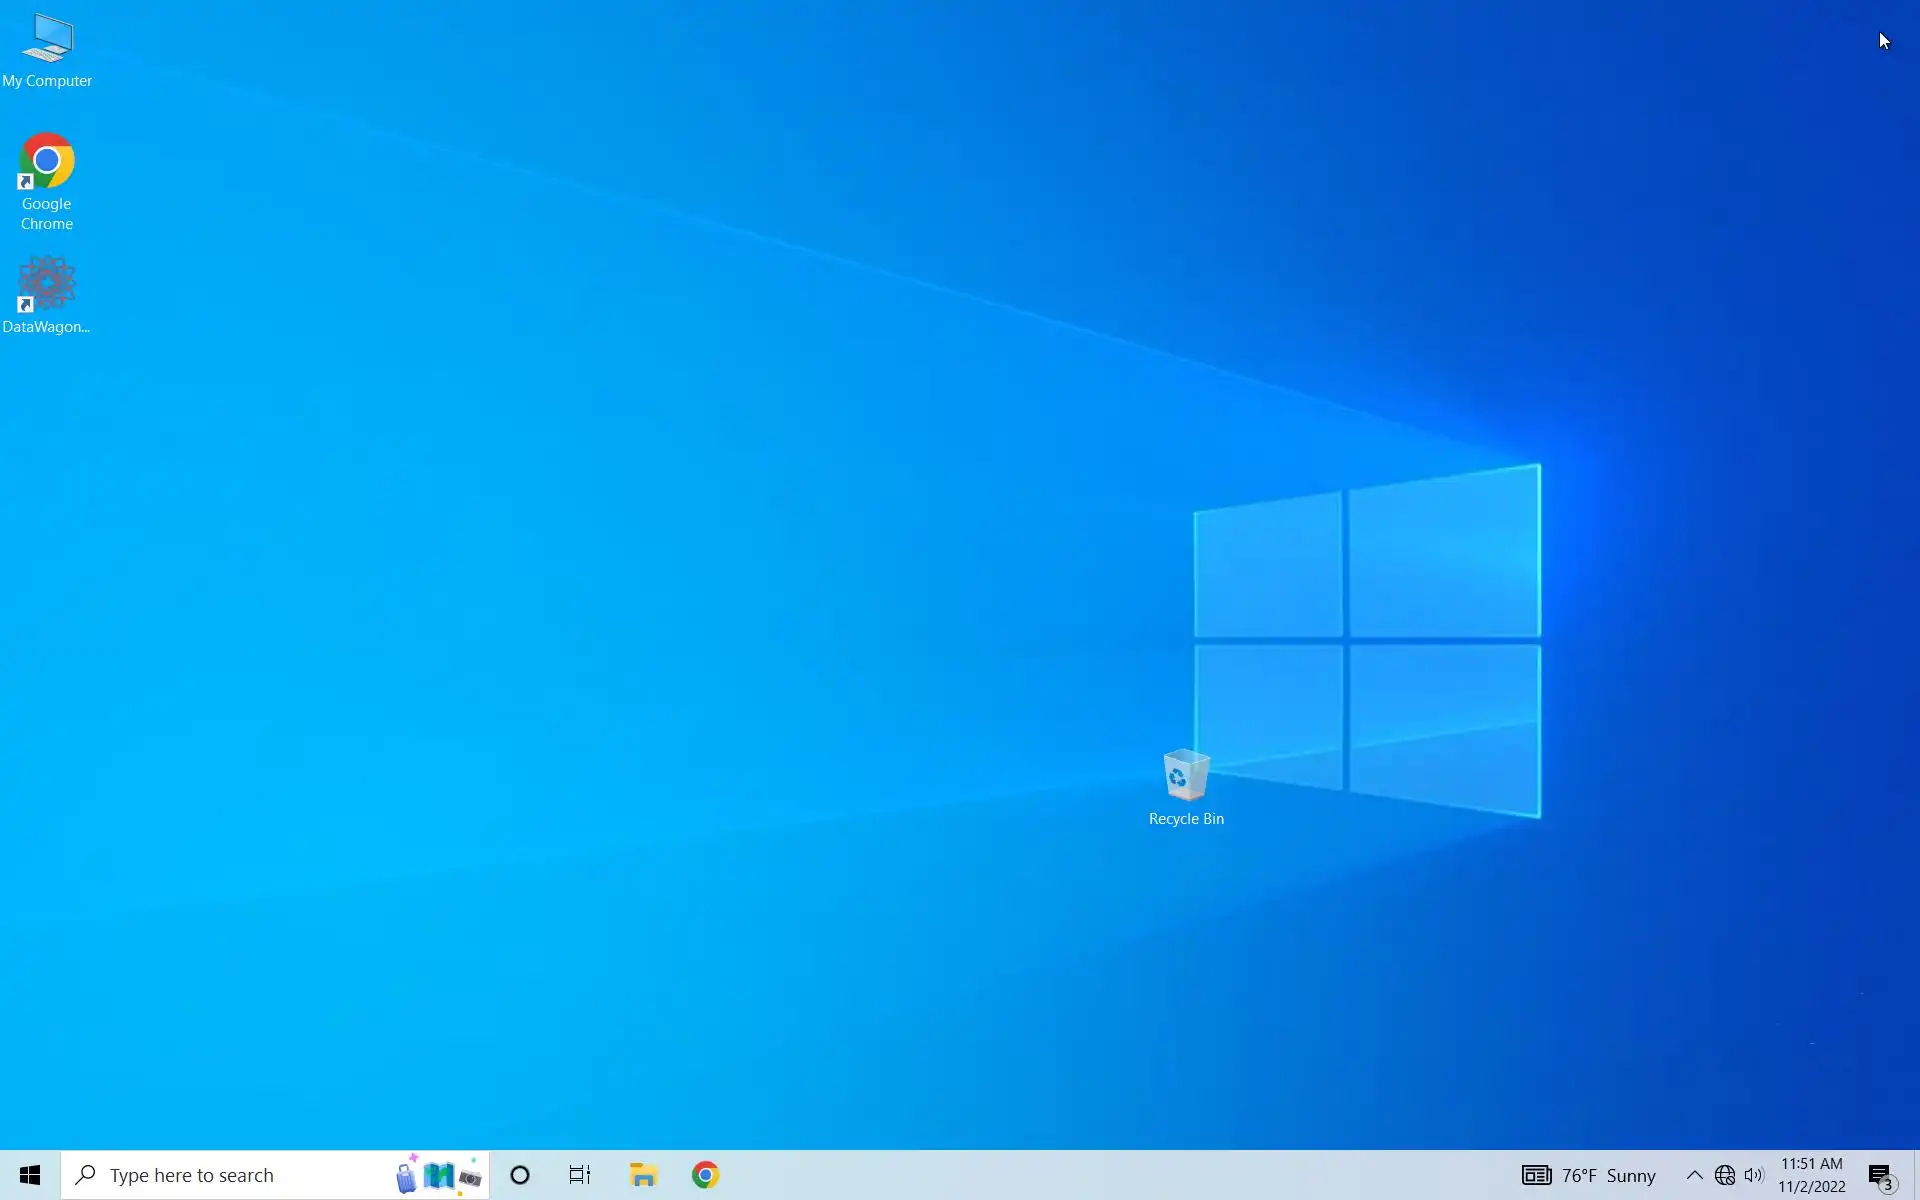1920x1200 pixels.
Task: Open the notification center with 3 alerts
Action: coord(1880,1176)
